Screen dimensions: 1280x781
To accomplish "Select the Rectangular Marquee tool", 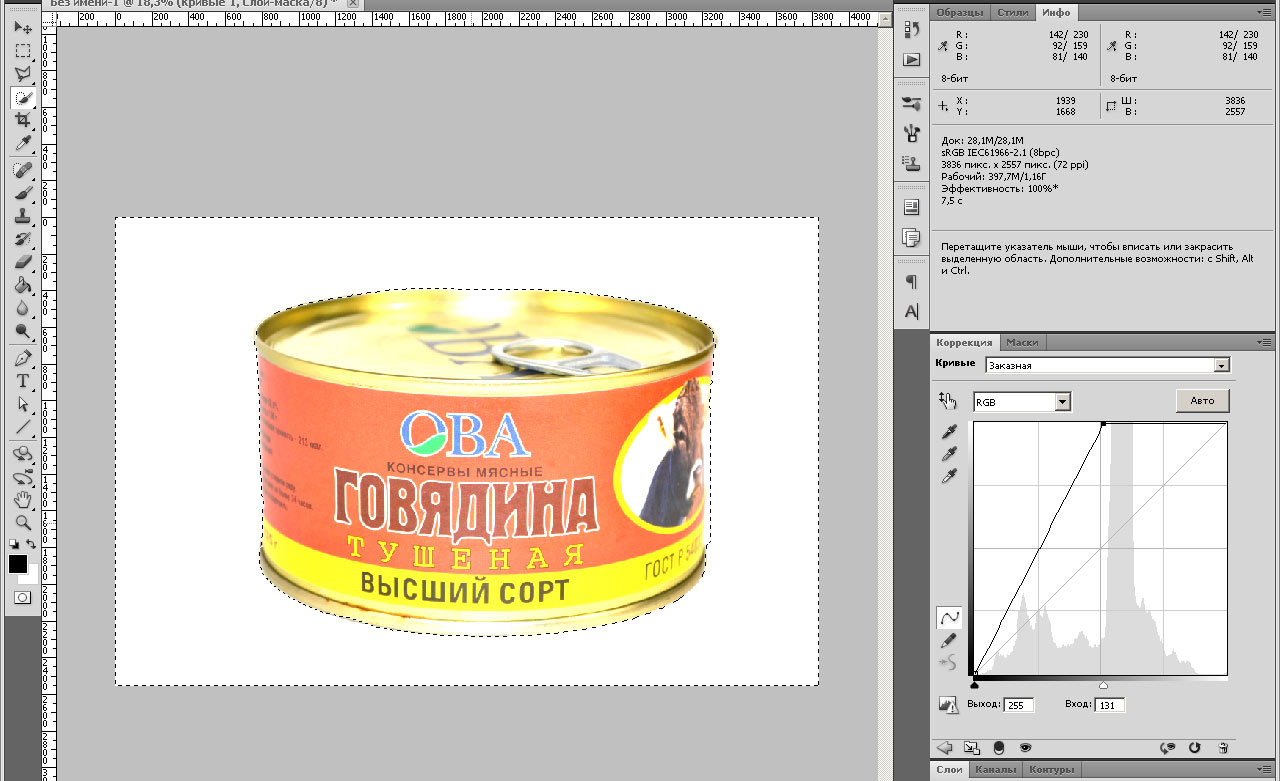I will [x=22, y=50].
